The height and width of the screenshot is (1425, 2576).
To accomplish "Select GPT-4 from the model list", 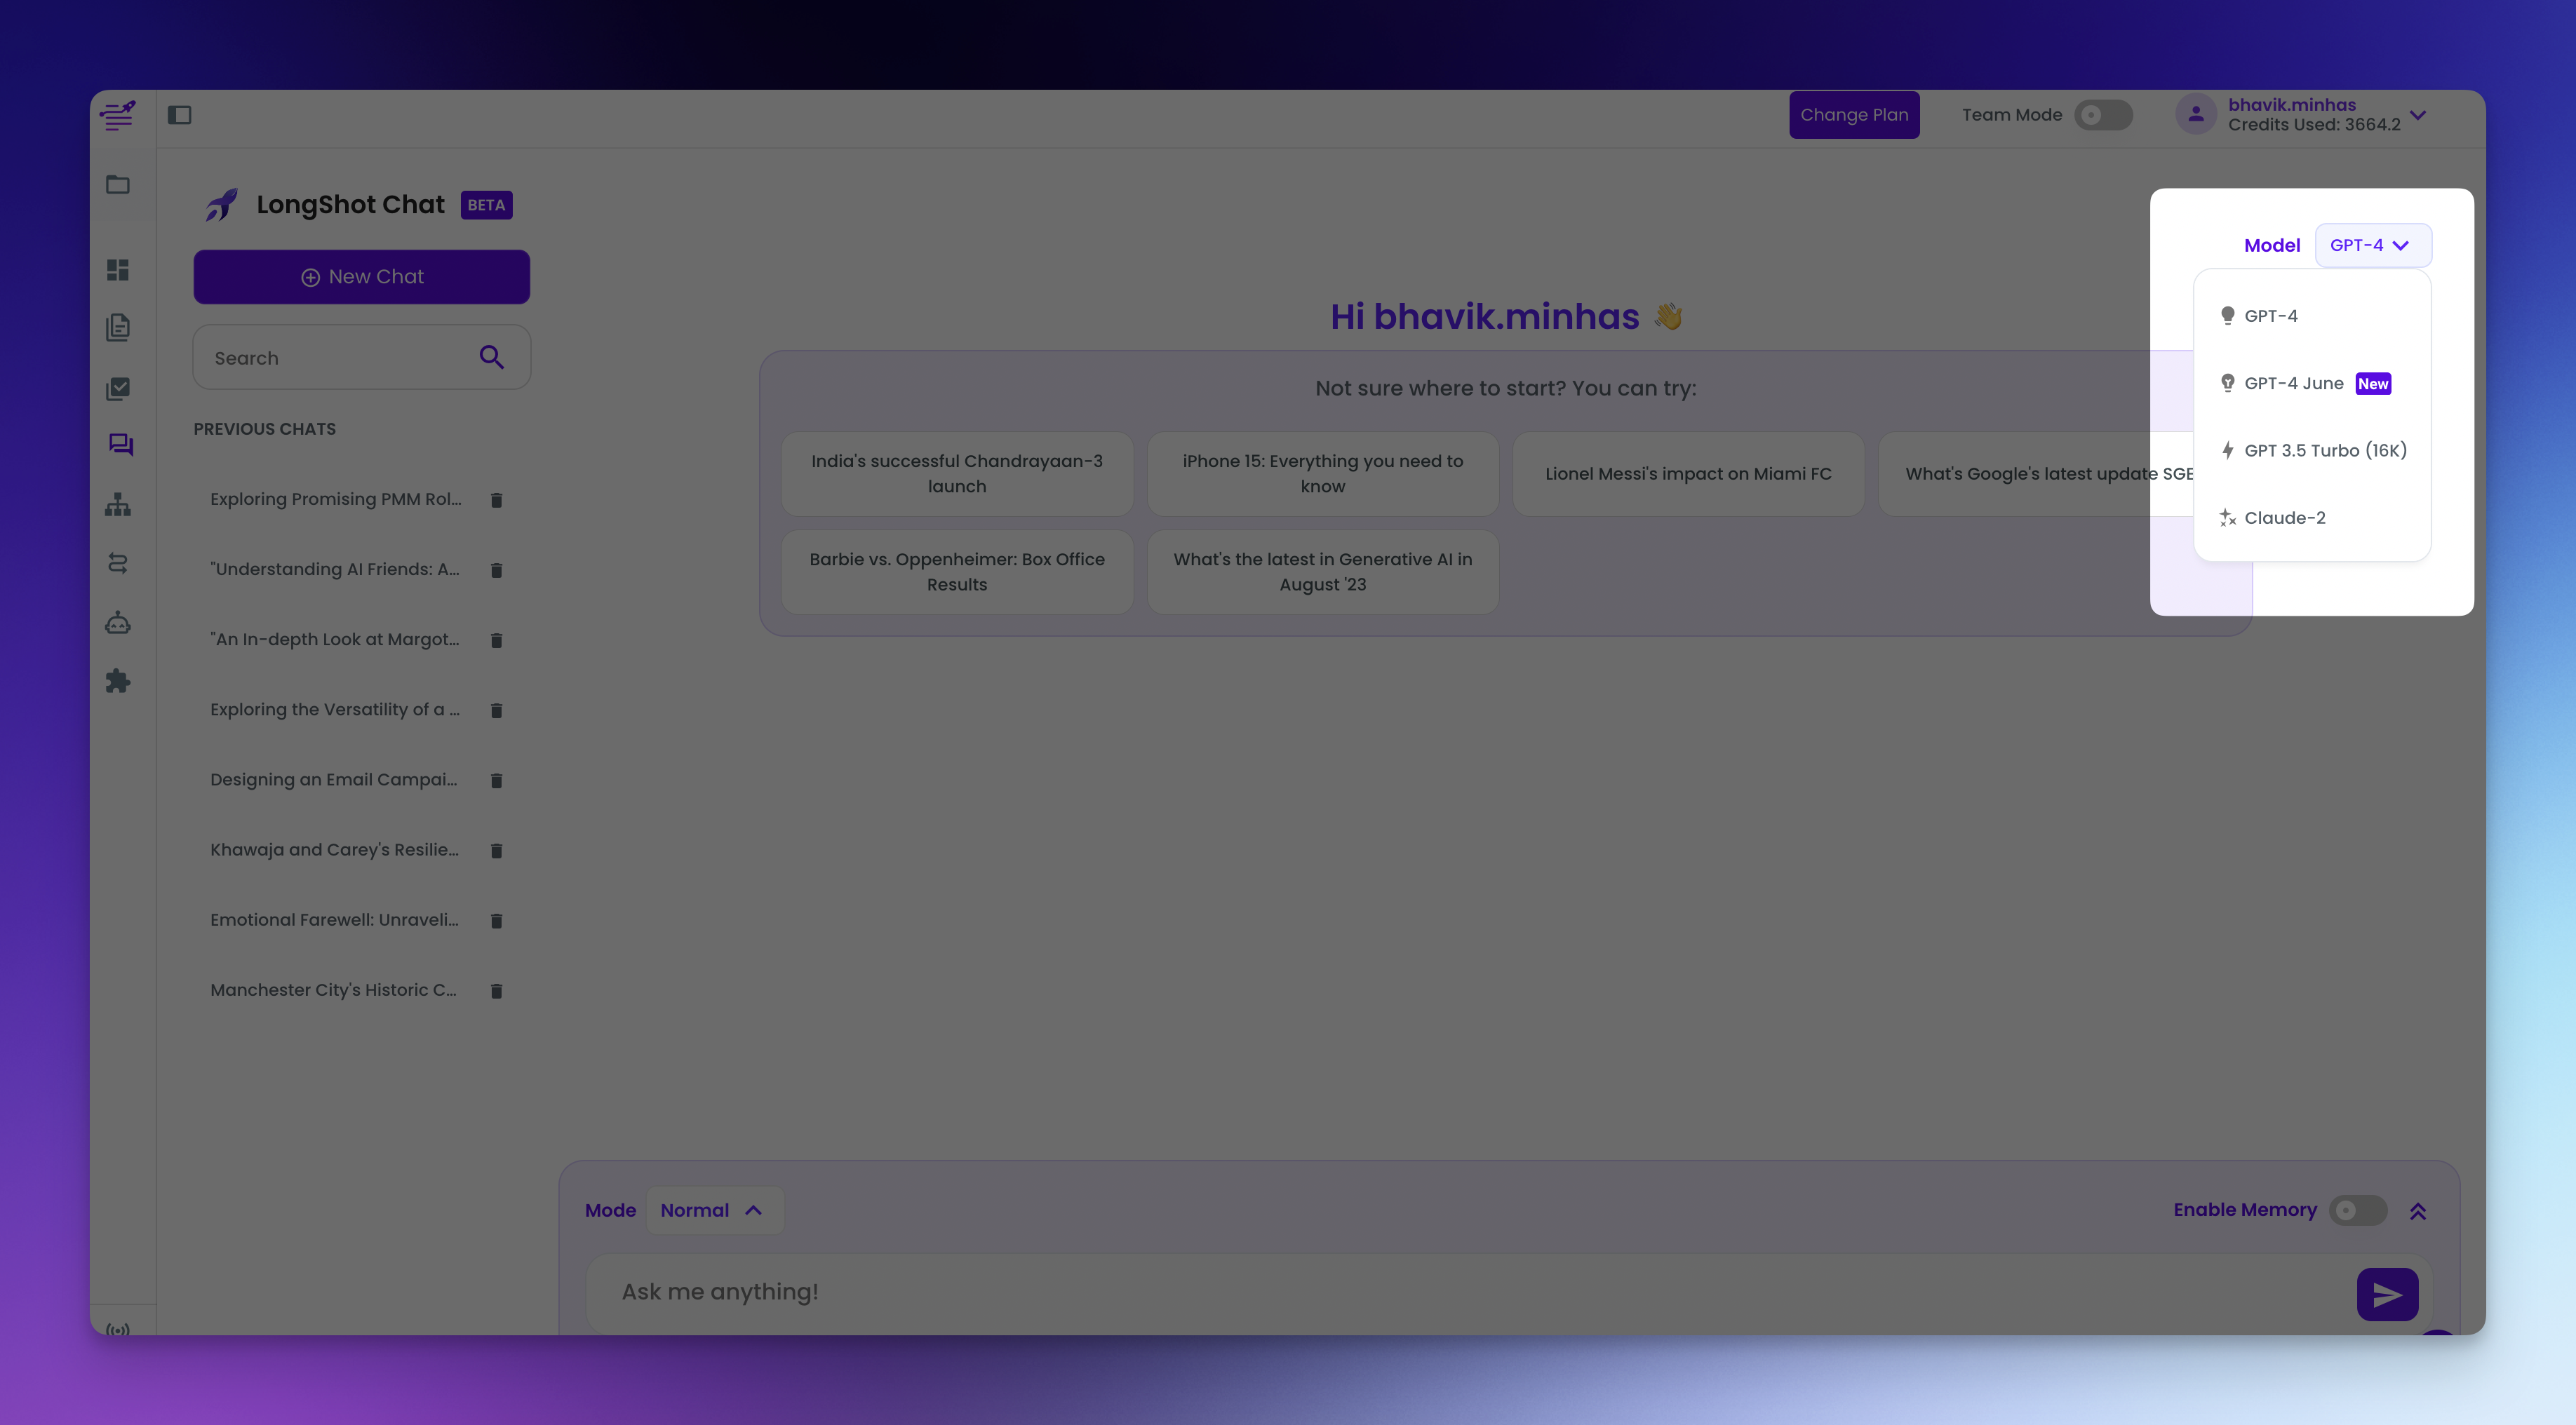I will (2312, 316).
